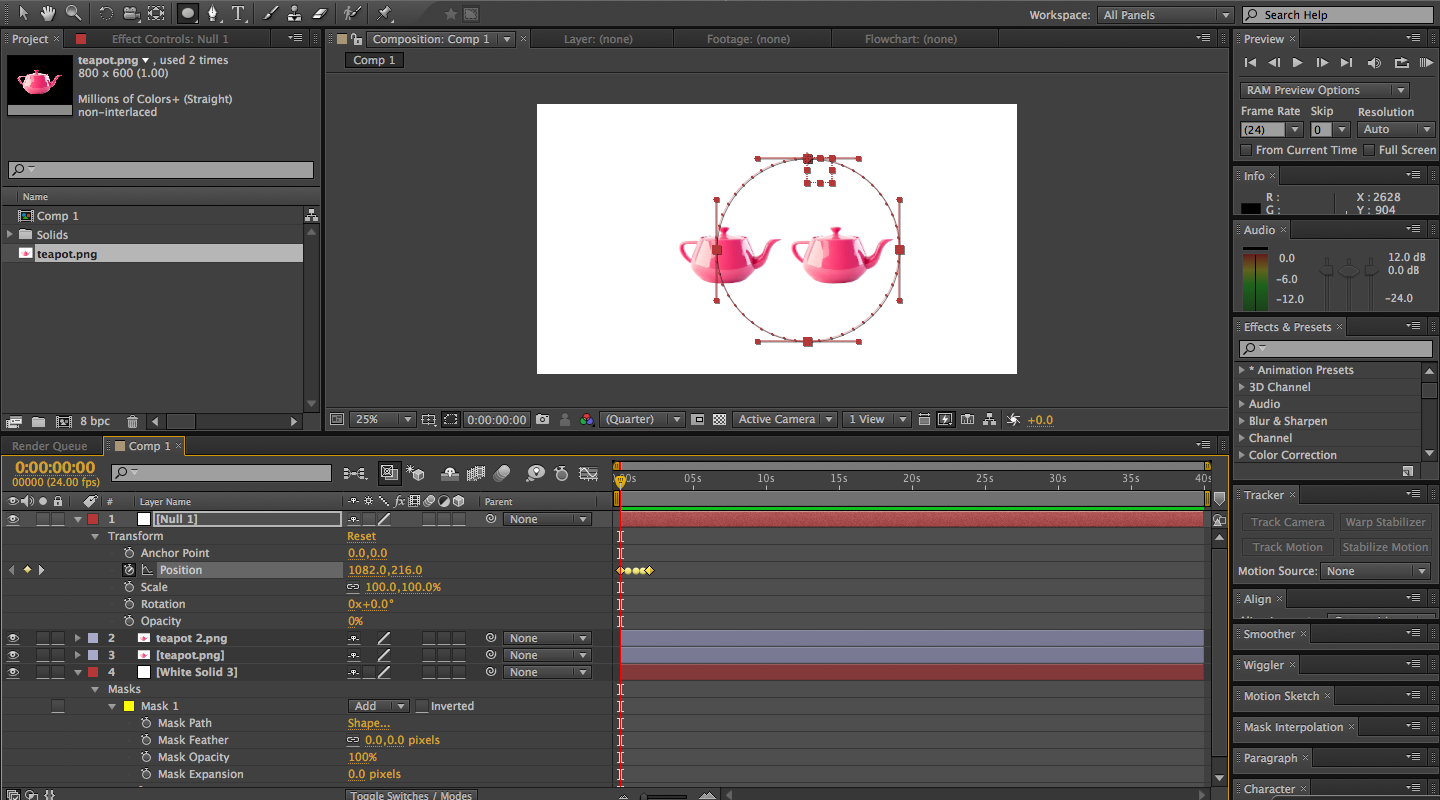Enable Frame Blending filmstrip icon in timeline
Viewport: 1440px width, 800px height.
point(476,473)
